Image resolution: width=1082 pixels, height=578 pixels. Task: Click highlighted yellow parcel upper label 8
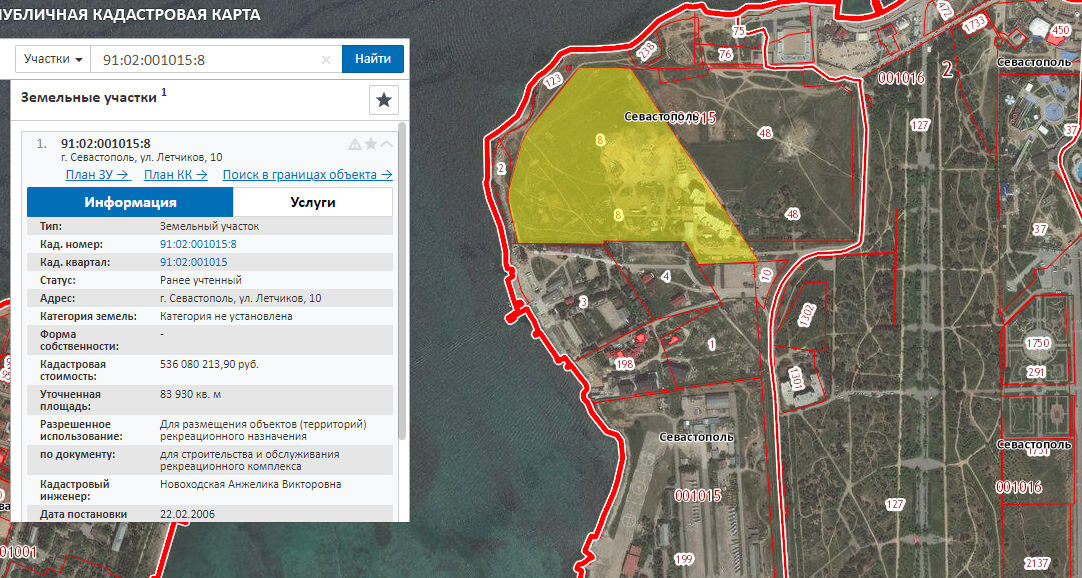click(x=600, y=140)
